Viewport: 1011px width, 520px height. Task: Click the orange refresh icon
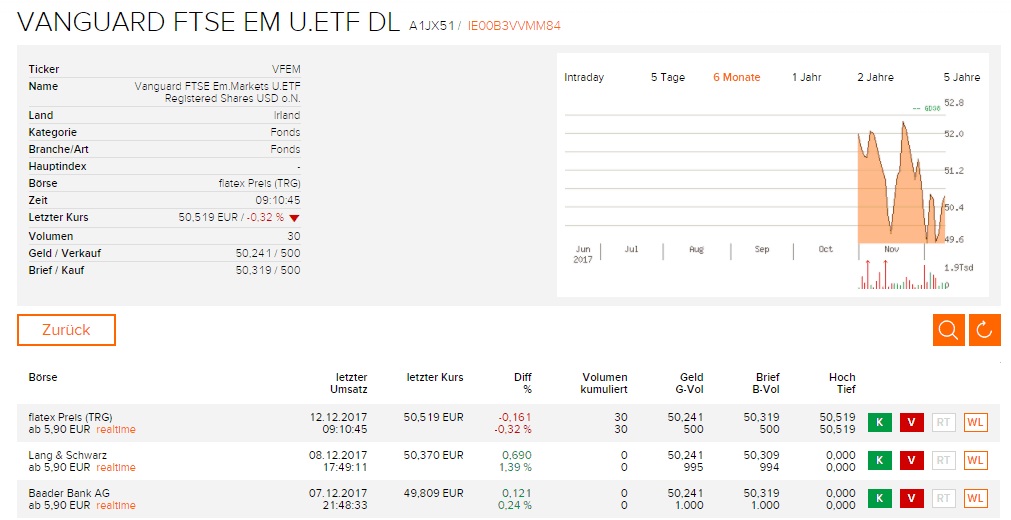click(985, 330)
